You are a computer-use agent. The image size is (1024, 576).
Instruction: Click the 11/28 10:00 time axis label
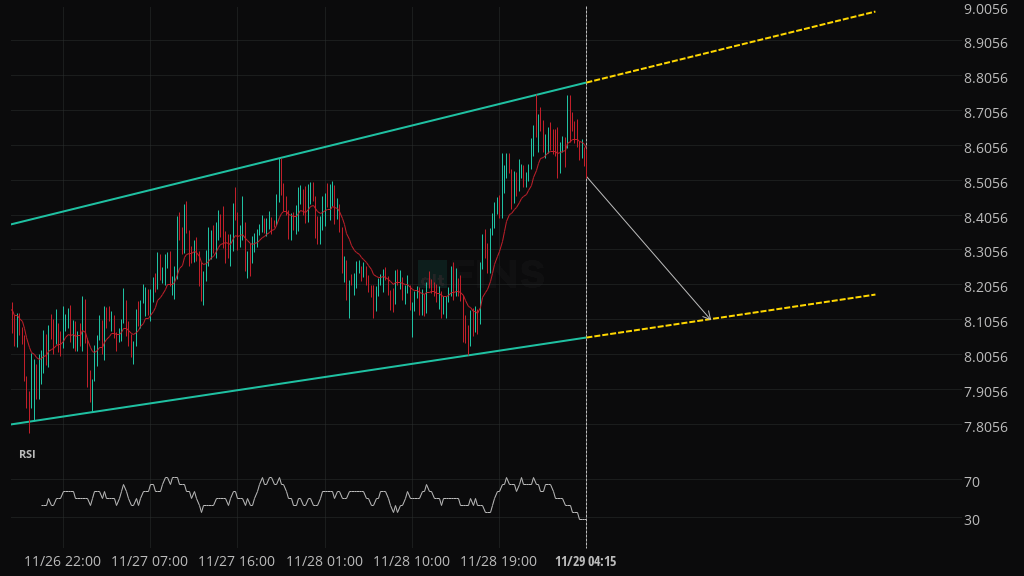pyautogui.click(x=411, y=561)
